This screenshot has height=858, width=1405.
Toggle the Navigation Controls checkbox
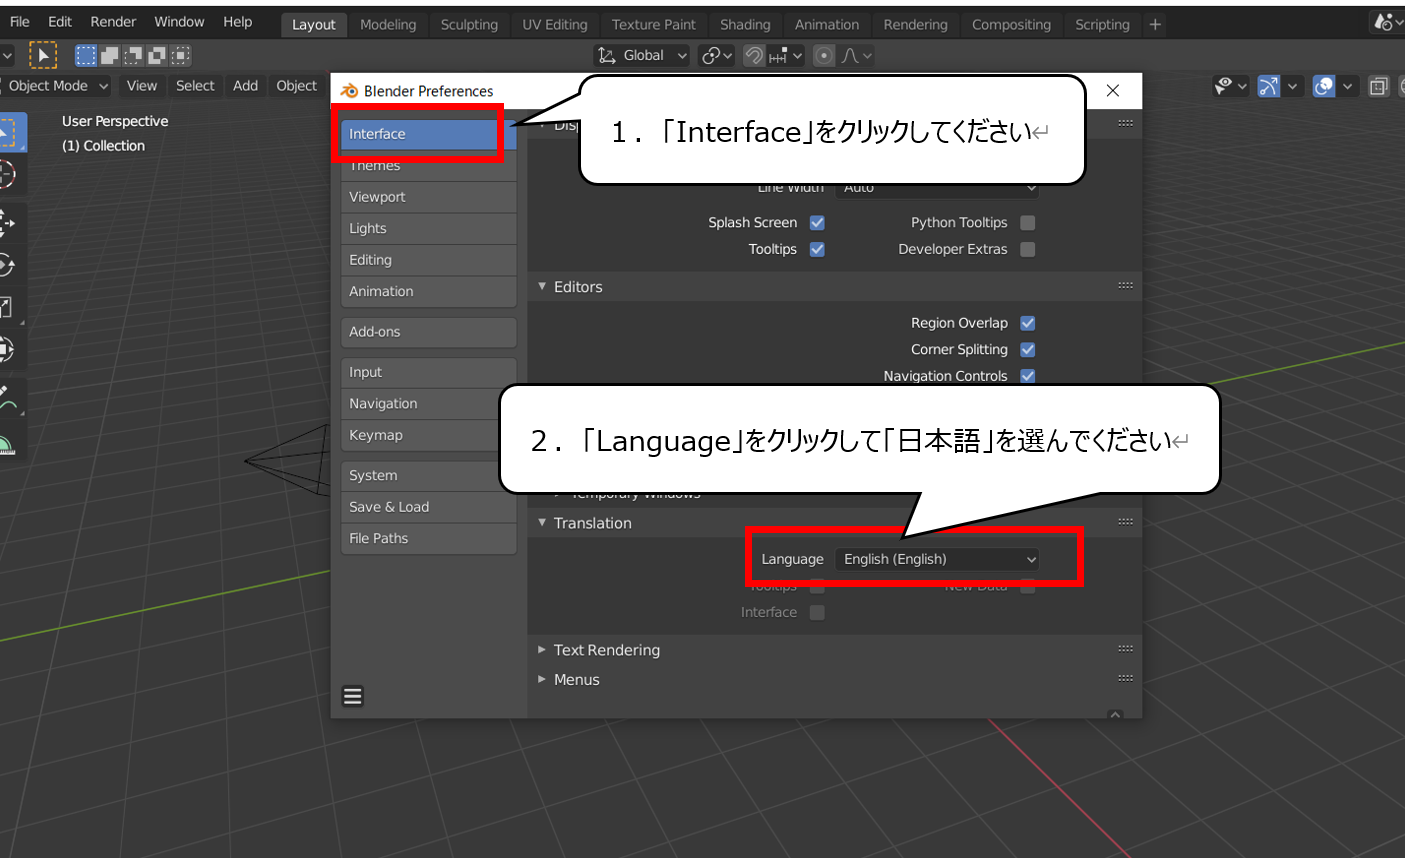point(1028,376)
